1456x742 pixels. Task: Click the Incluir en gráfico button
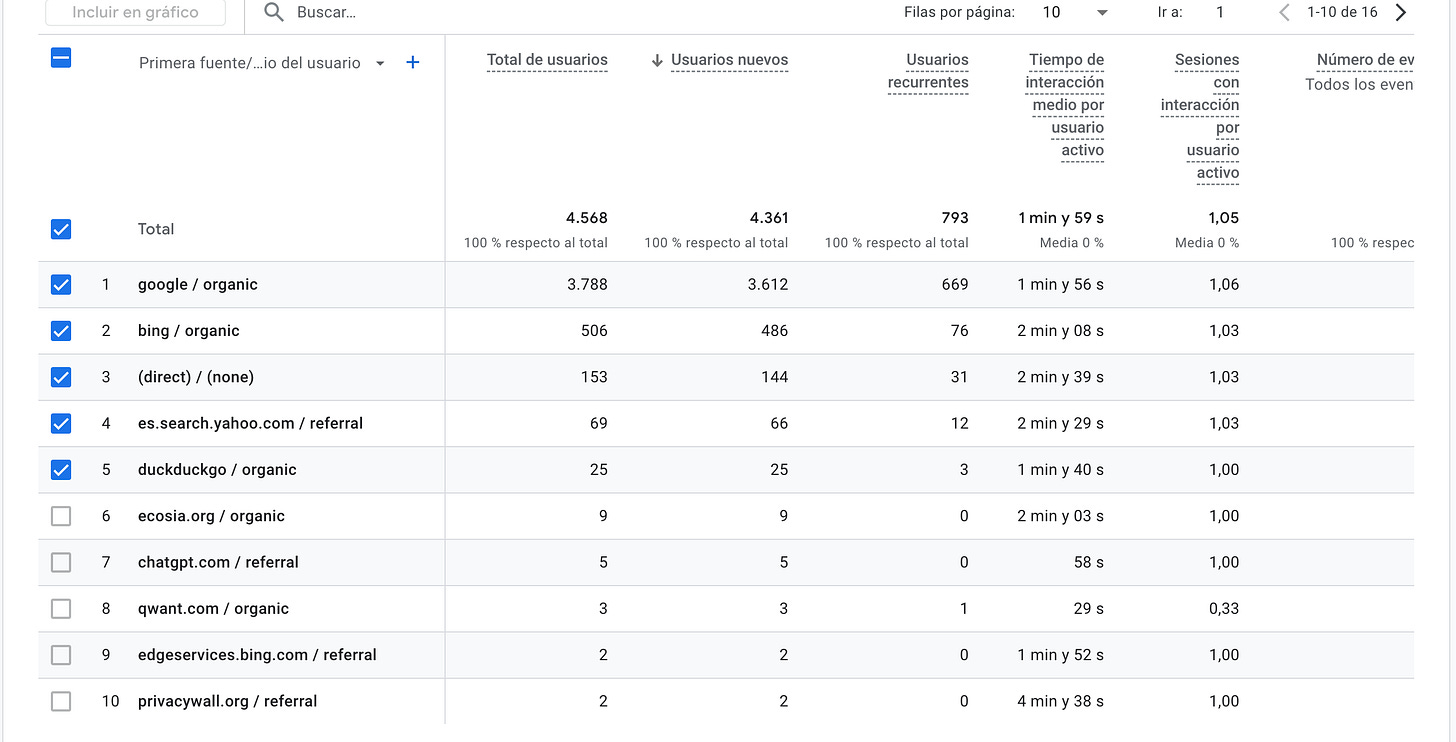[x=135, y=12]
